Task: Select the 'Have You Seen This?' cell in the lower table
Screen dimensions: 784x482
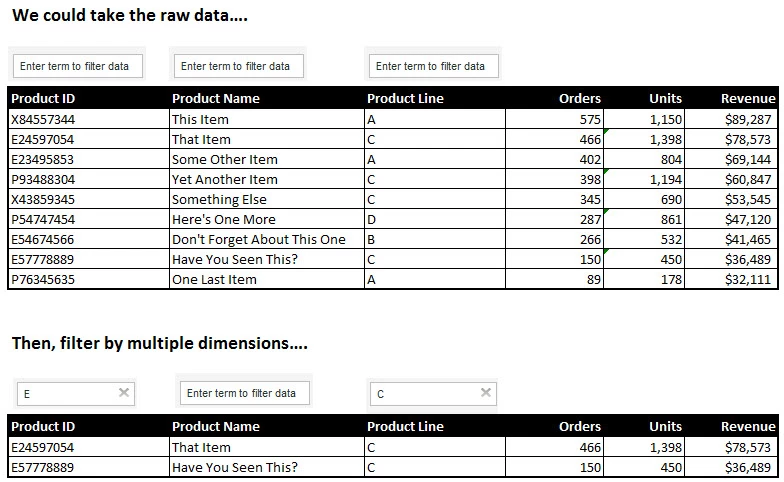Action: tap(267, 468)
